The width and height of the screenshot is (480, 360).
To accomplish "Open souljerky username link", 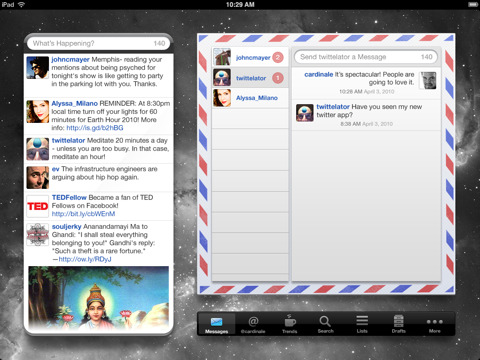I will click(66, 227).
